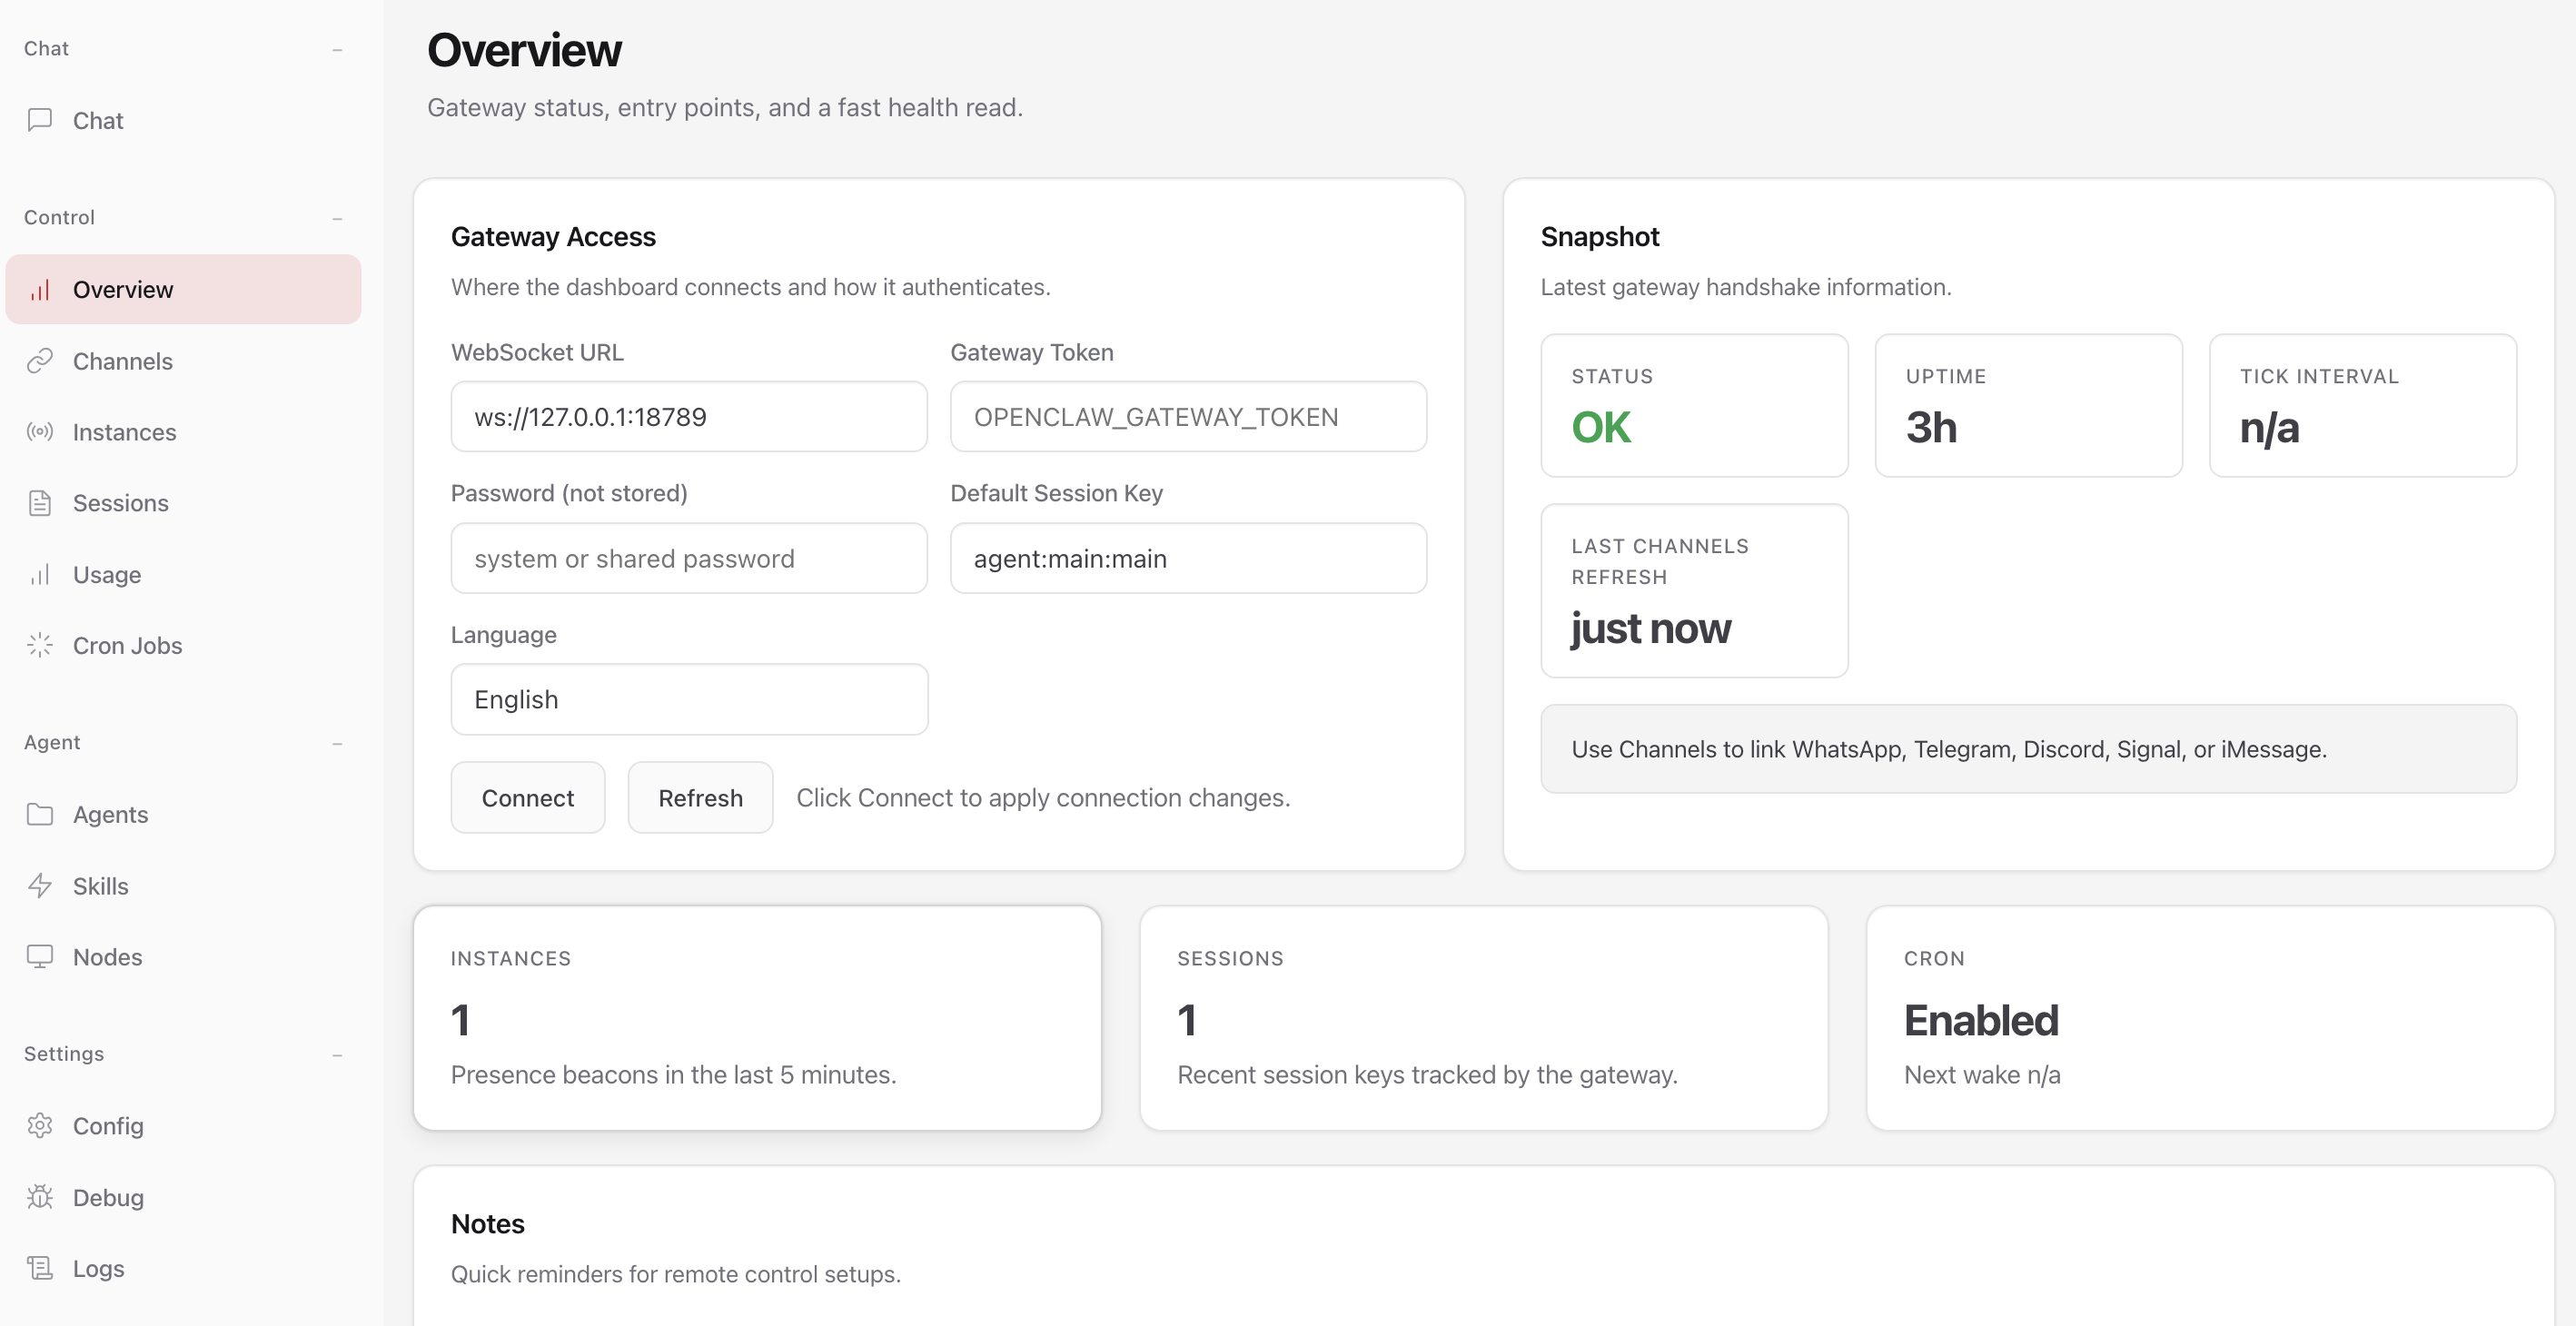The image size is (2576, 1326).
Task: Open Skills via the lightning bolt icon
Action: 40,885
